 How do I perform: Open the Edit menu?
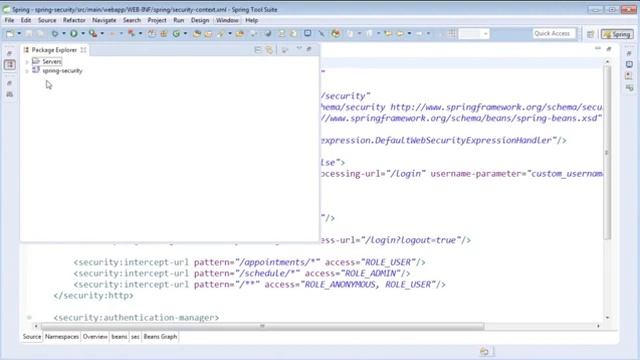26,20
